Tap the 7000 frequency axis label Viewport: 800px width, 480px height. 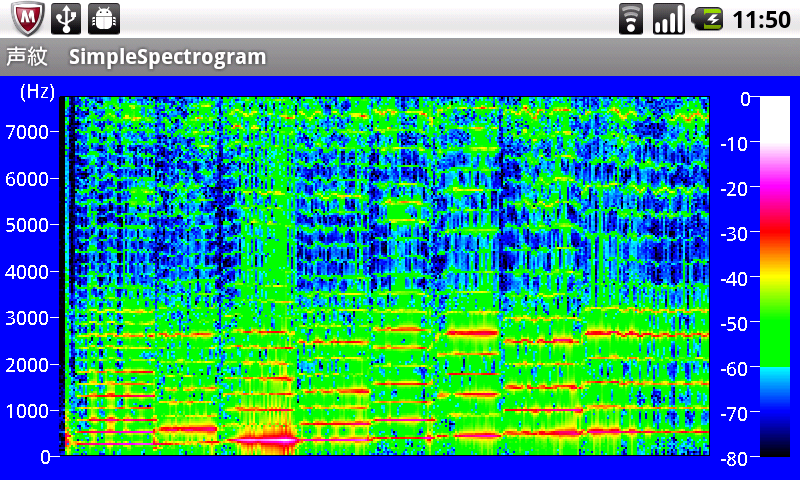pyautogui.click(x=28, y=132)
